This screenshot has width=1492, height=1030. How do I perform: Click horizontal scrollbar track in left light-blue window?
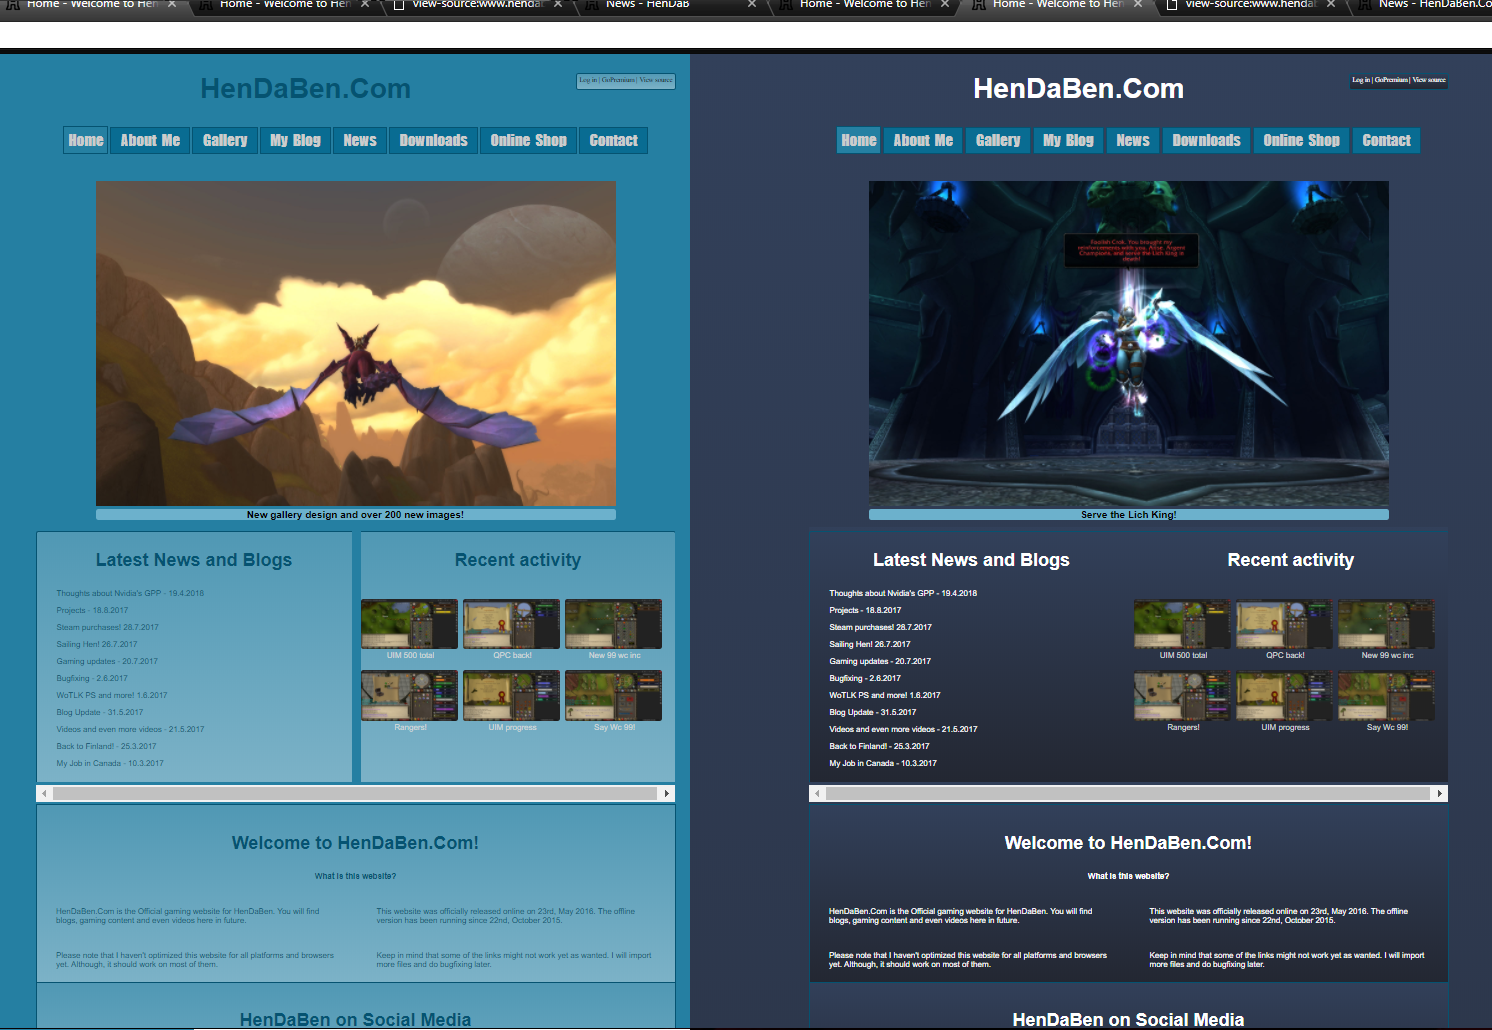pyautogui.click(x=355, y=793)
